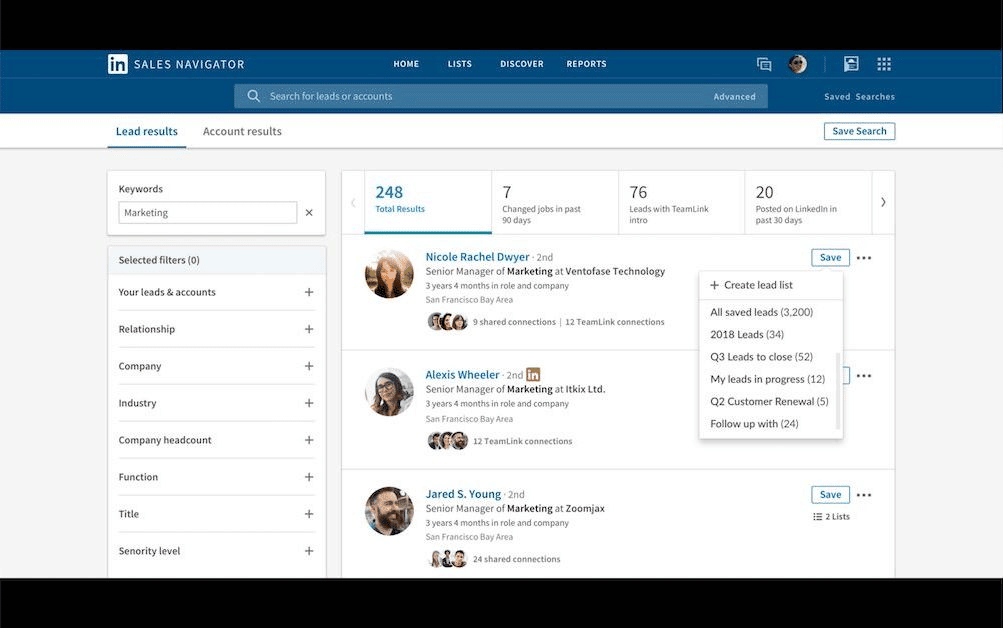
Task: Click 24 shared connections link
Action: click(516, 560)
